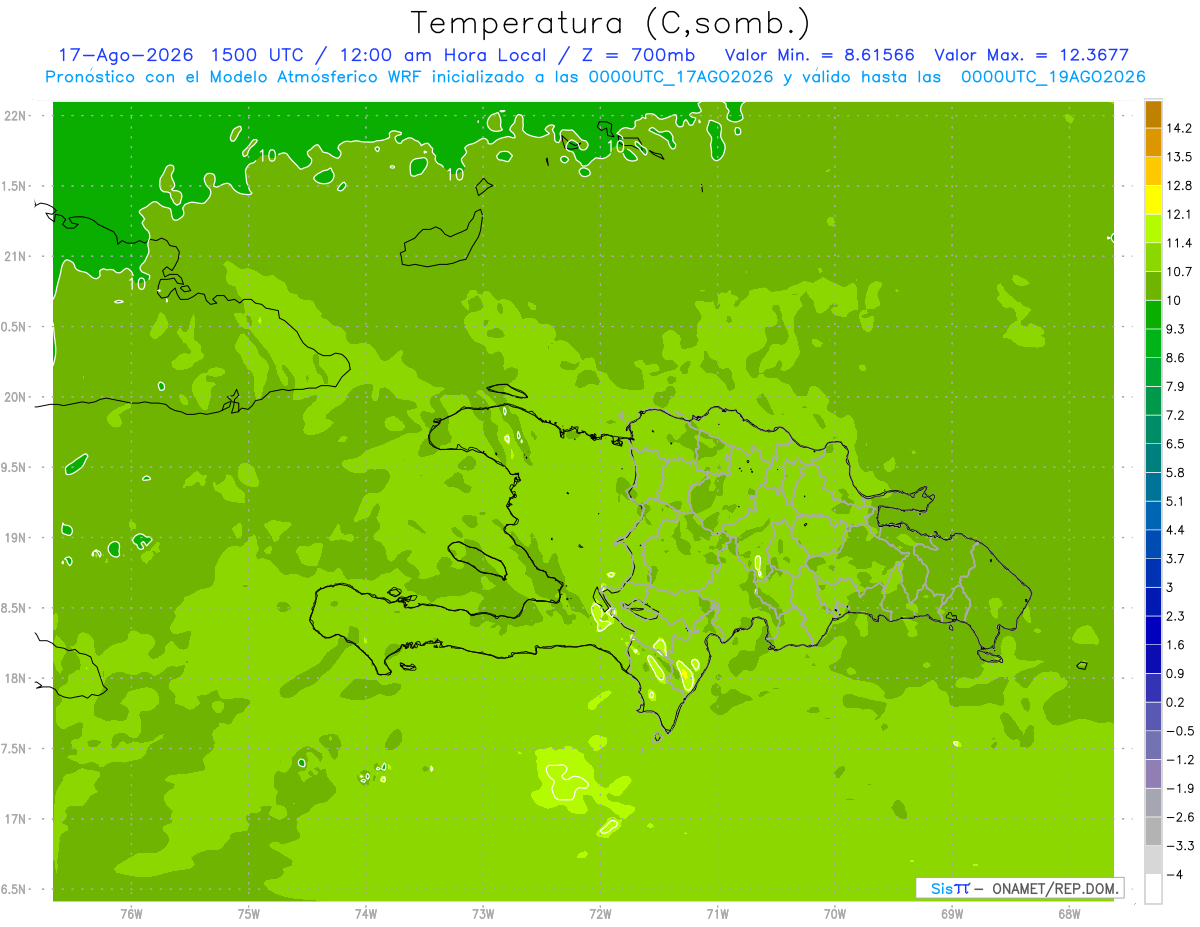
Task: Click the '12.1' colorbar label
Action: (1181, 214)
